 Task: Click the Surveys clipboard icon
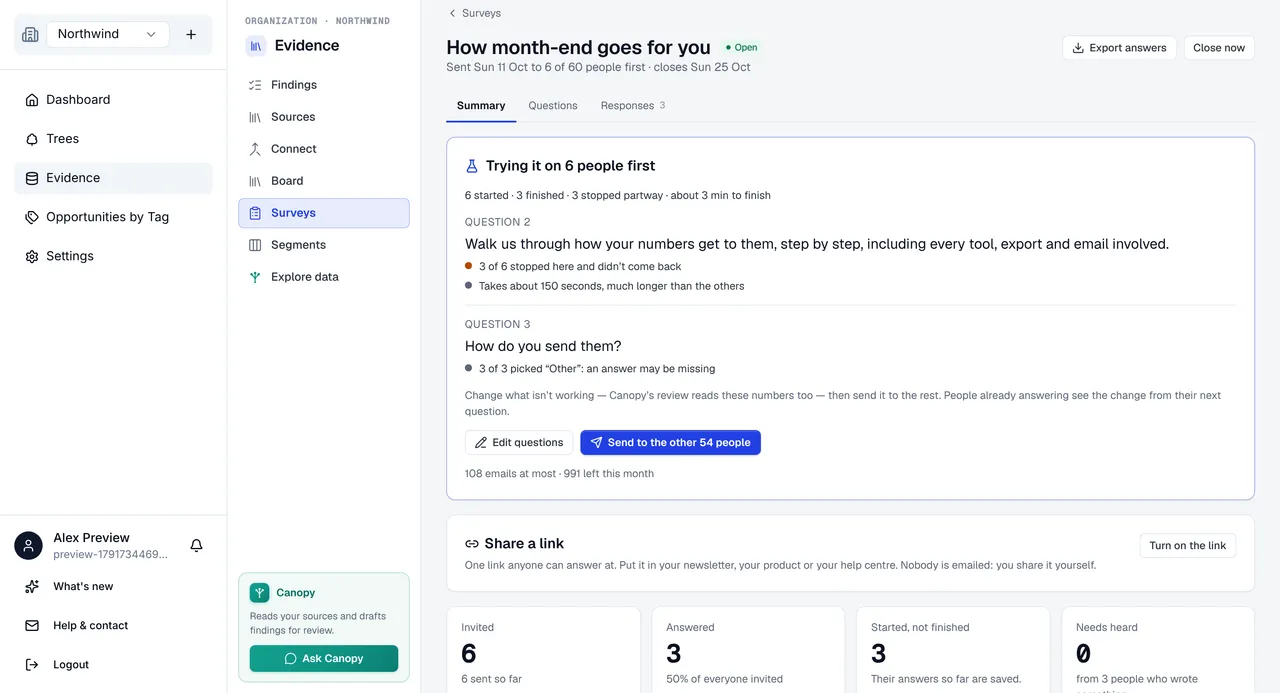click(x=255, y=213)
